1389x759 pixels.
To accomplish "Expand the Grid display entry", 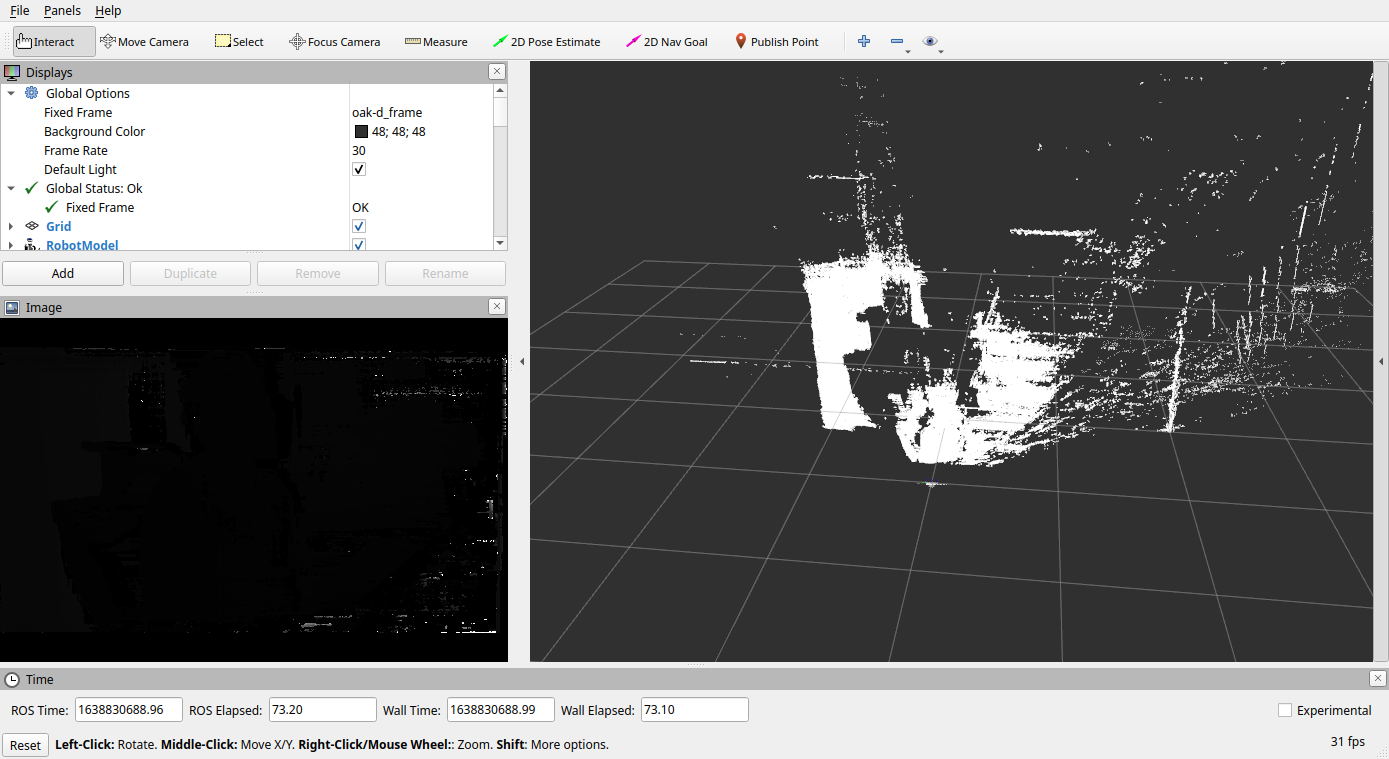I will coord(11,226).
